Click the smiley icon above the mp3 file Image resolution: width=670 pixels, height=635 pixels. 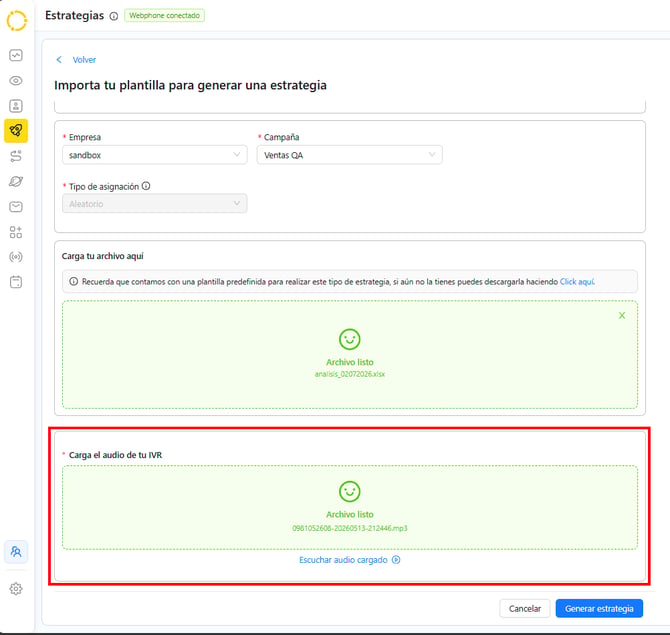click(350, 491)
